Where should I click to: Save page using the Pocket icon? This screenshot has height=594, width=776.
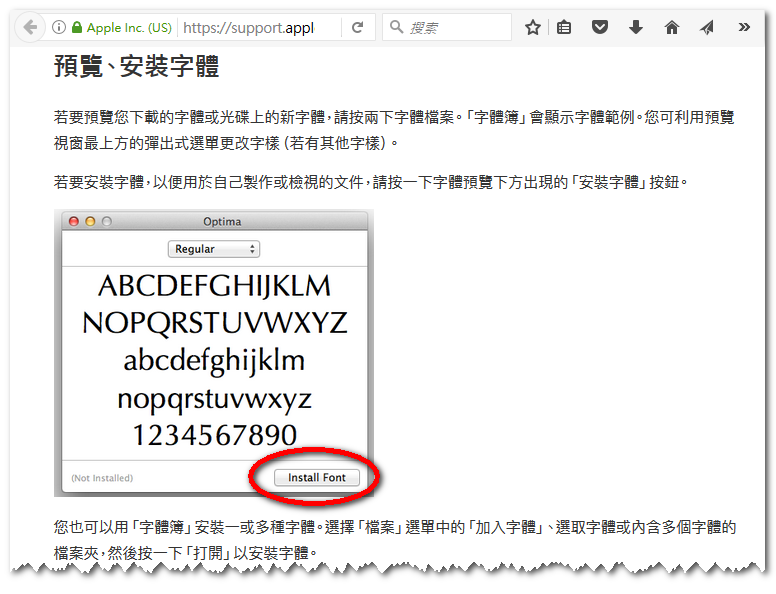(x=600, y=28)
